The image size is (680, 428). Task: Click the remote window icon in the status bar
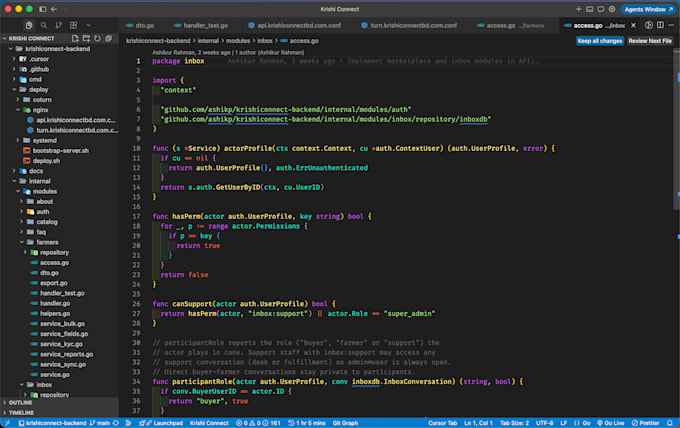(7, 423)
